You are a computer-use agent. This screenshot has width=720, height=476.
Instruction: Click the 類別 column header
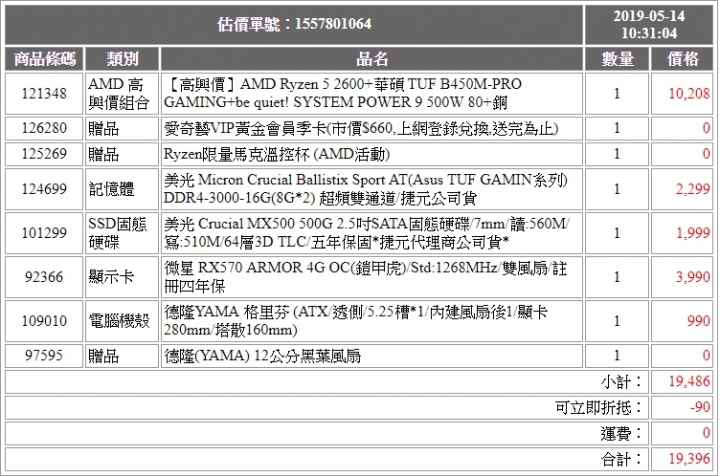tap(122, 59)
